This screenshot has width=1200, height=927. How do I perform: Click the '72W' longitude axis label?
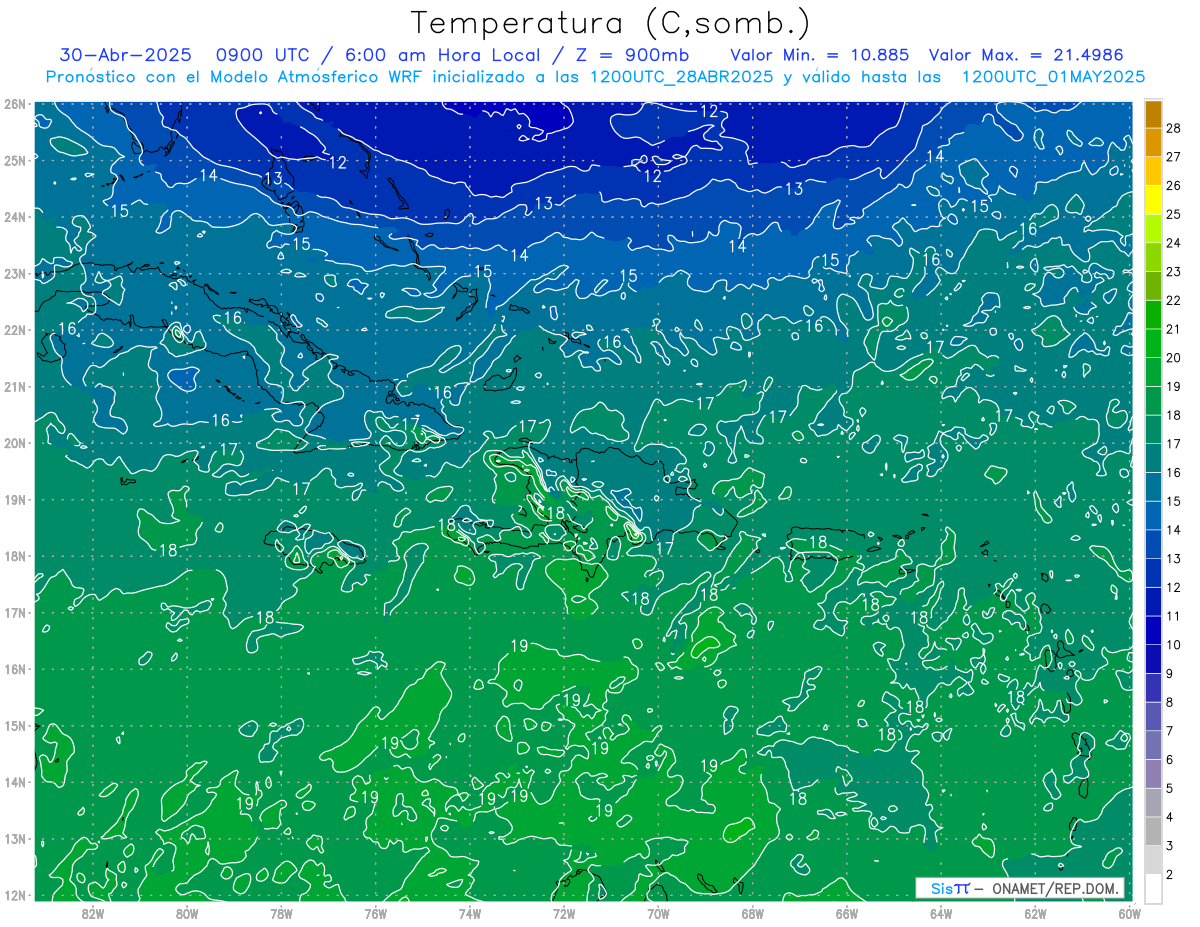[564, 913]
